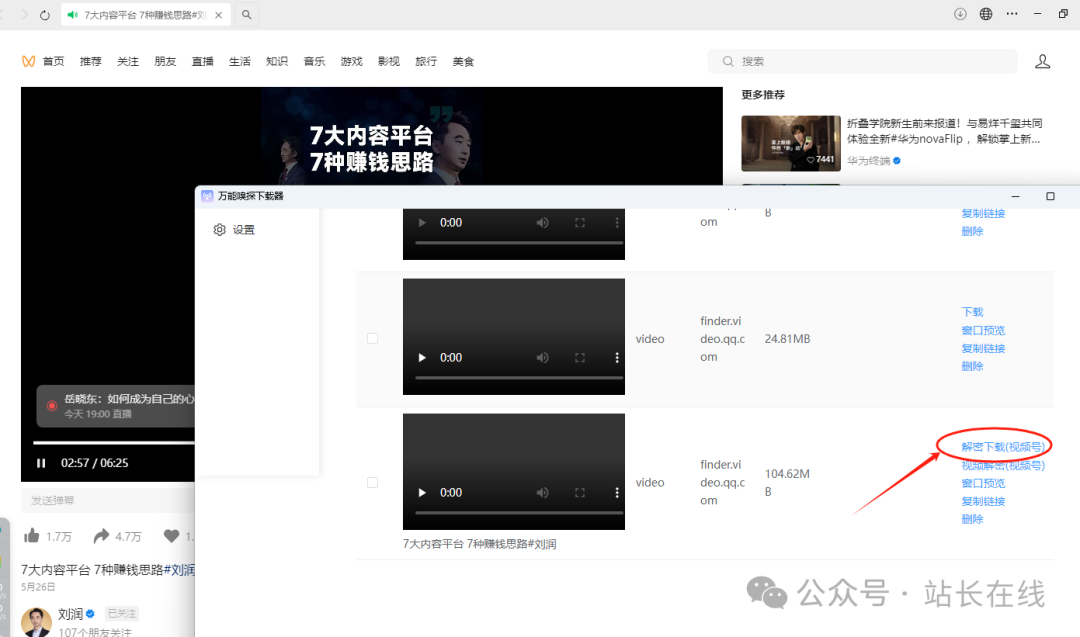Image resolution: width=1080 pixels, height=637 pixels.
Task: Open the 美食 nav item
Action: 463,61
